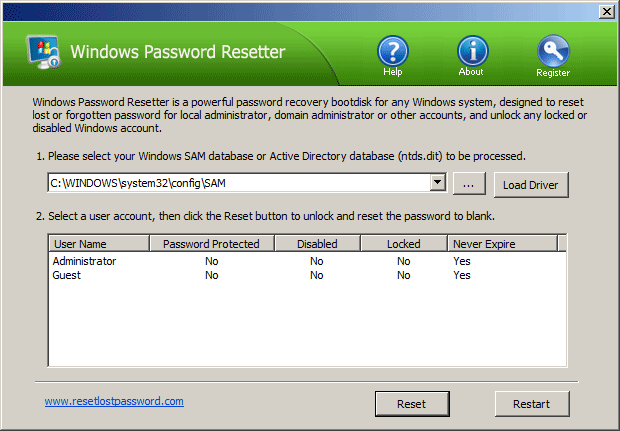Click the Never Expire column header

[502, 244]
